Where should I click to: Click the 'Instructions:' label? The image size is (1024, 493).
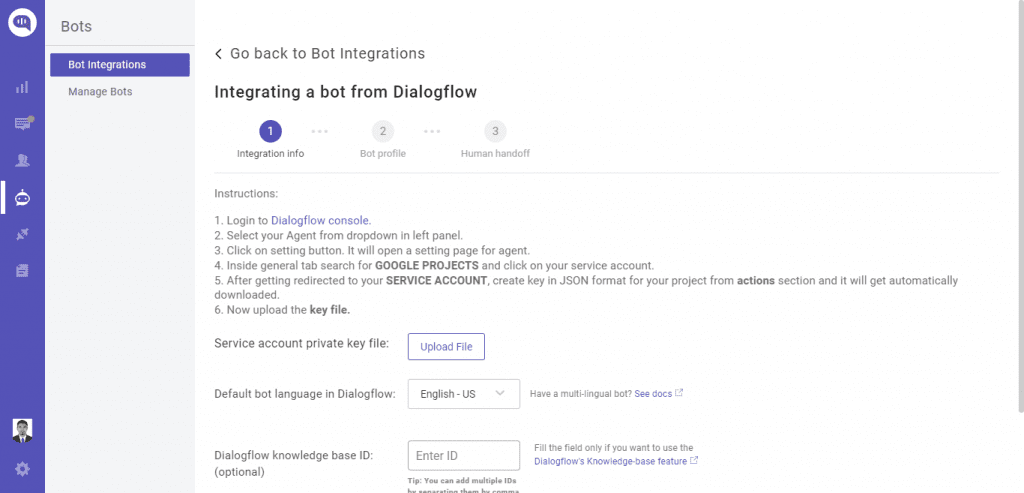click(246, 193)
